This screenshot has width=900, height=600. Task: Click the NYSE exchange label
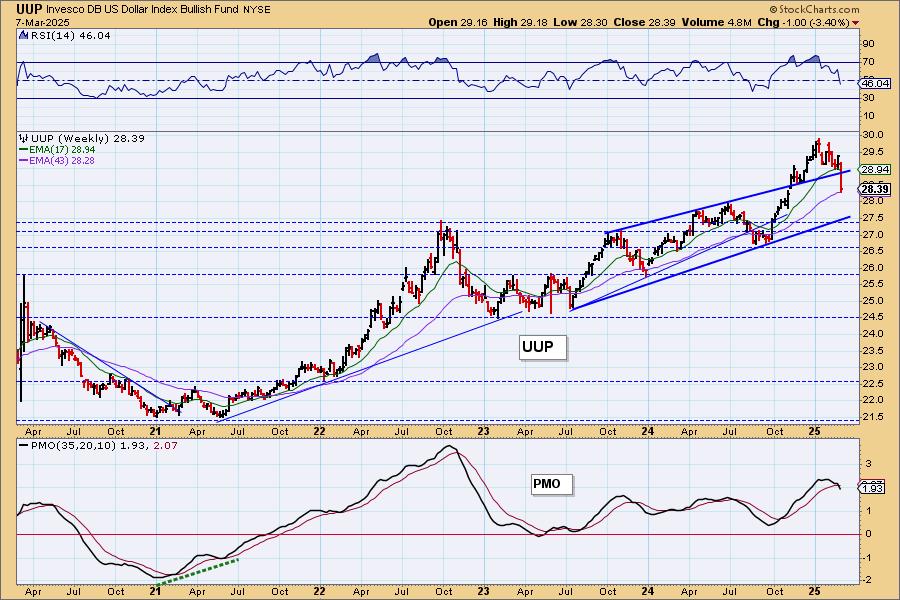257,10
